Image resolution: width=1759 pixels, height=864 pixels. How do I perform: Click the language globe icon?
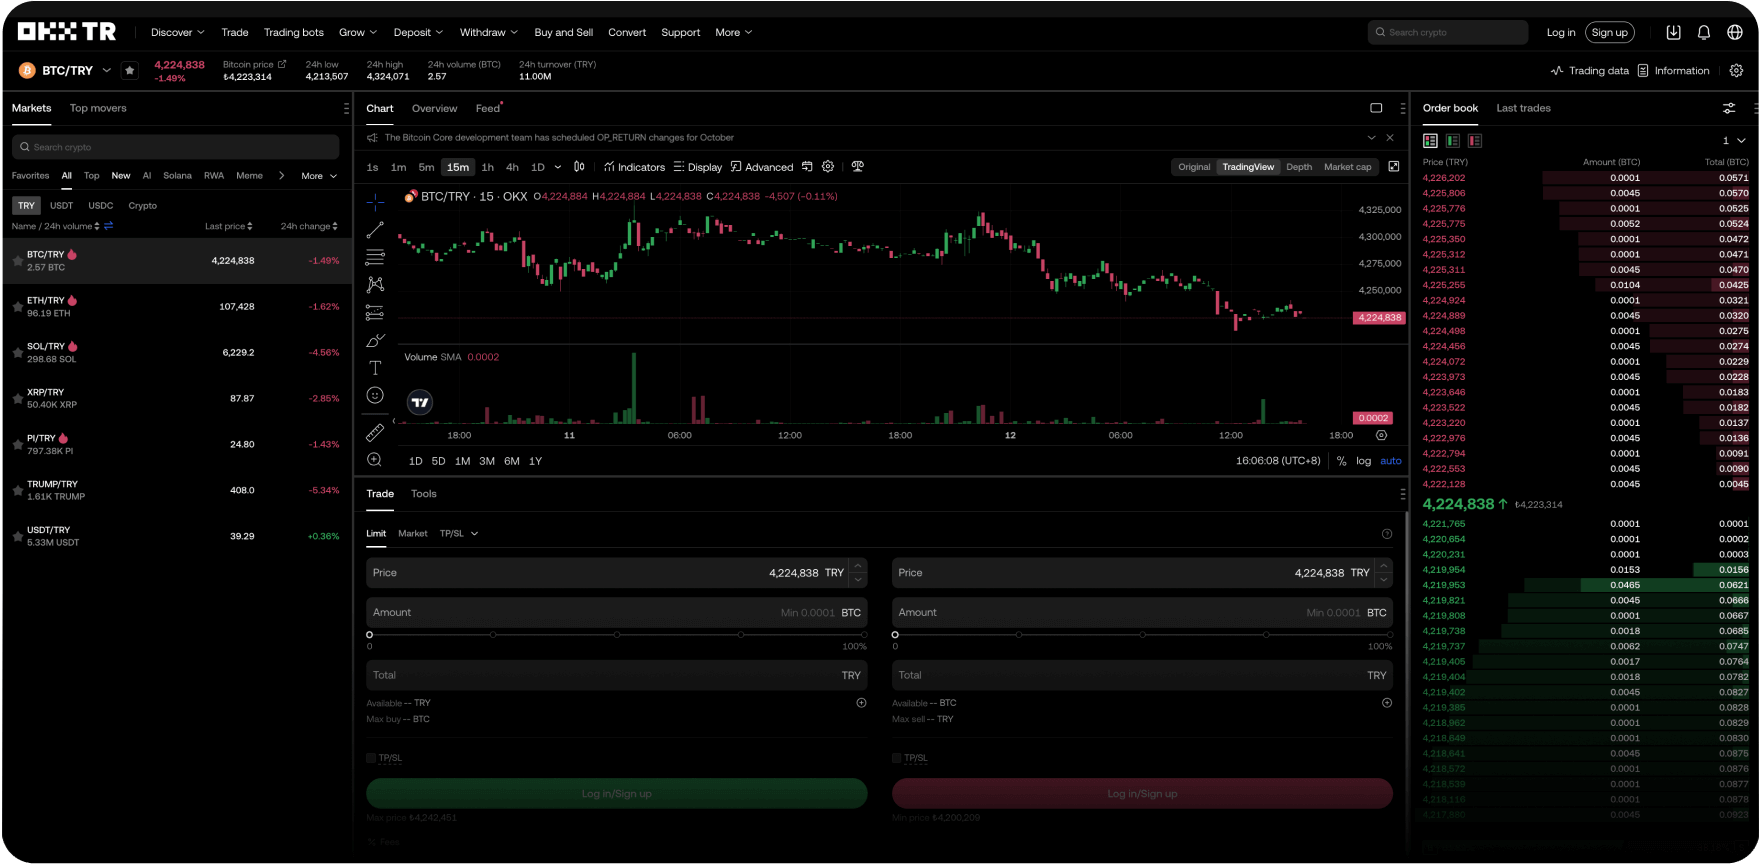point(1735,32)
